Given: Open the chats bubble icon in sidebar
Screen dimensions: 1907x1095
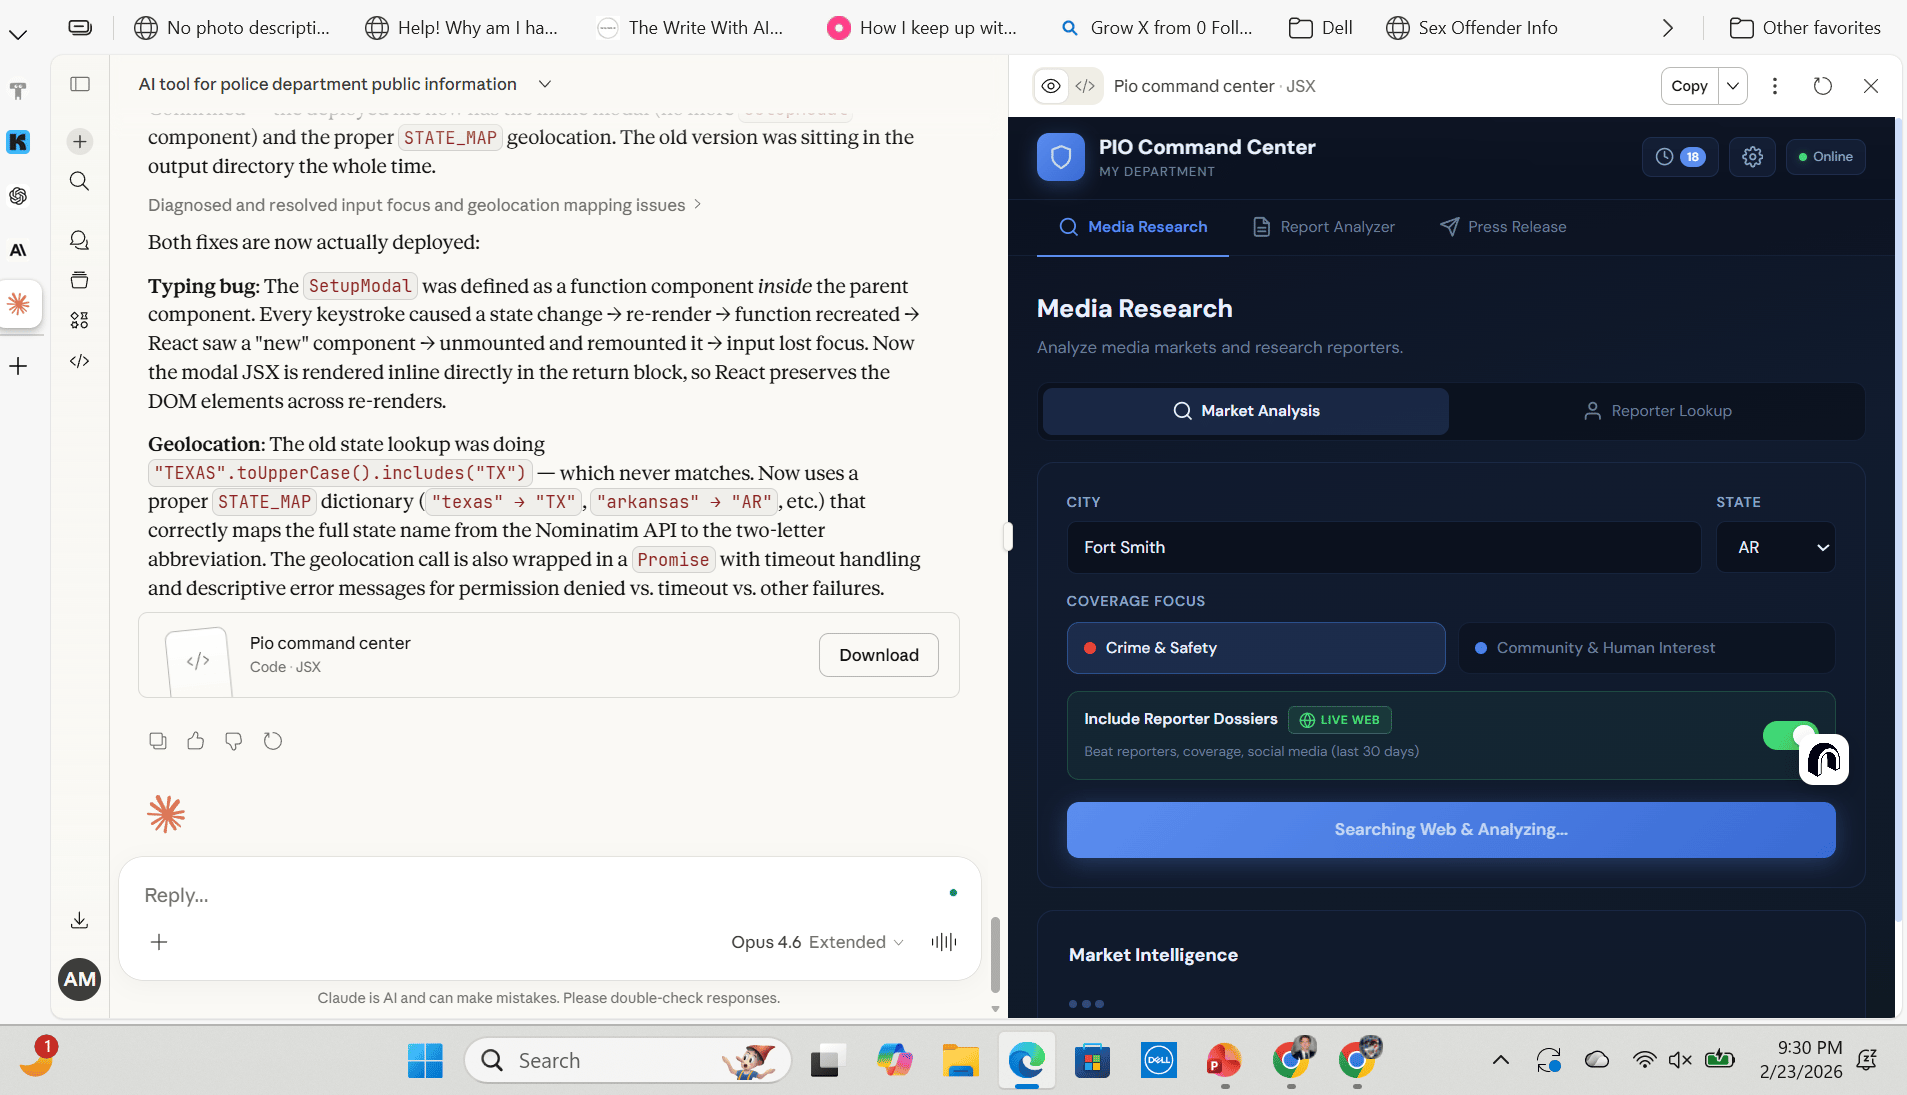Looking at the screenshot, I should tap(80, 240).
